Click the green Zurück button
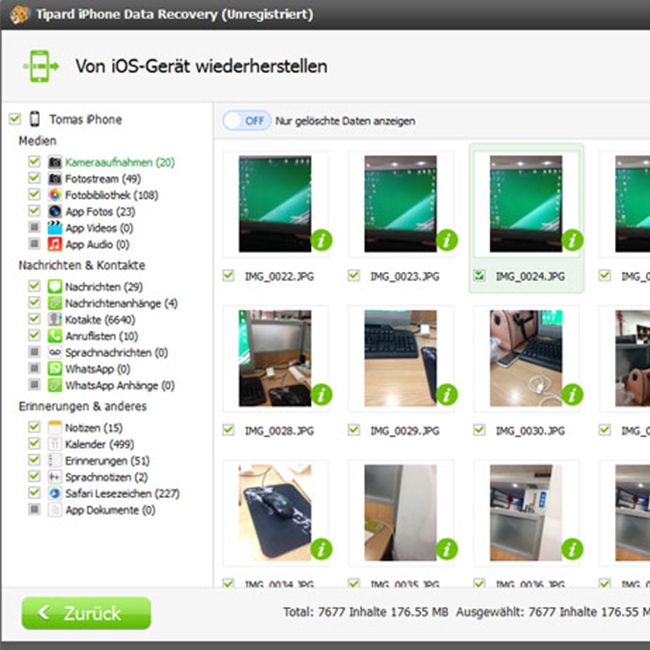 click(x=86, y=613)
